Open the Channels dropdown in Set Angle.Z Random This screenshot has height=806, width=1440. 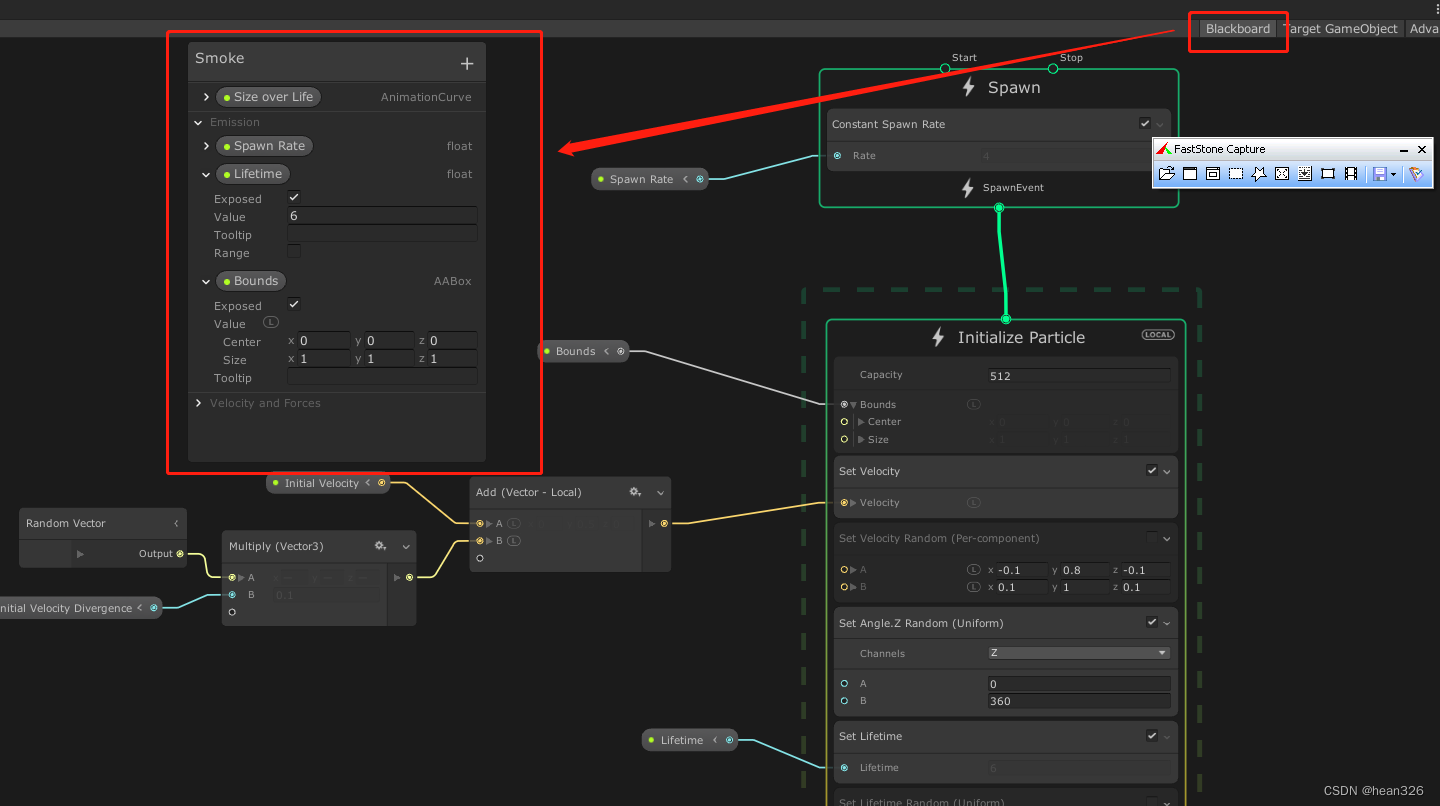[1078, 653]
